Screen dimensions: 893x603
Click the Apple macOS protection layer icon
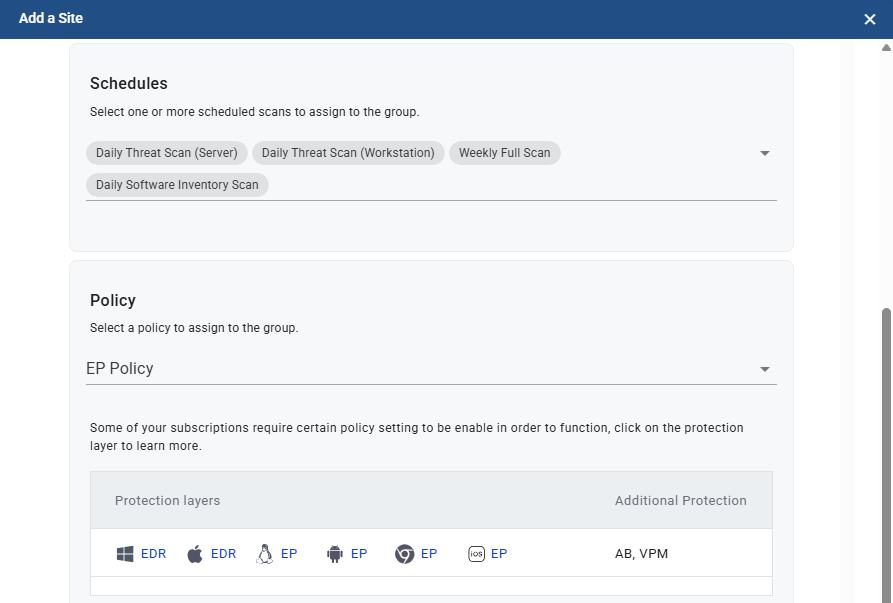195,554
